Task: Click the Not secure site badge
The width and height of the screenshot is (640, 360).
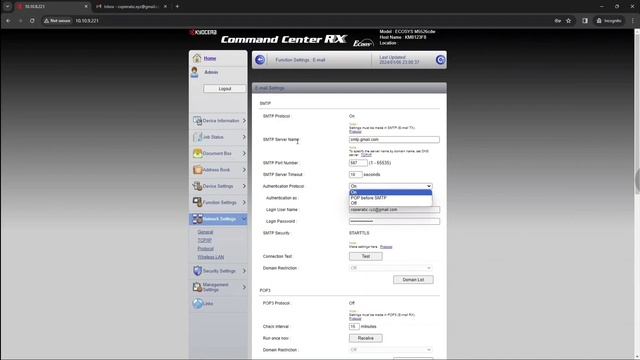Action: pyautogui.click(x=57, y=20)
